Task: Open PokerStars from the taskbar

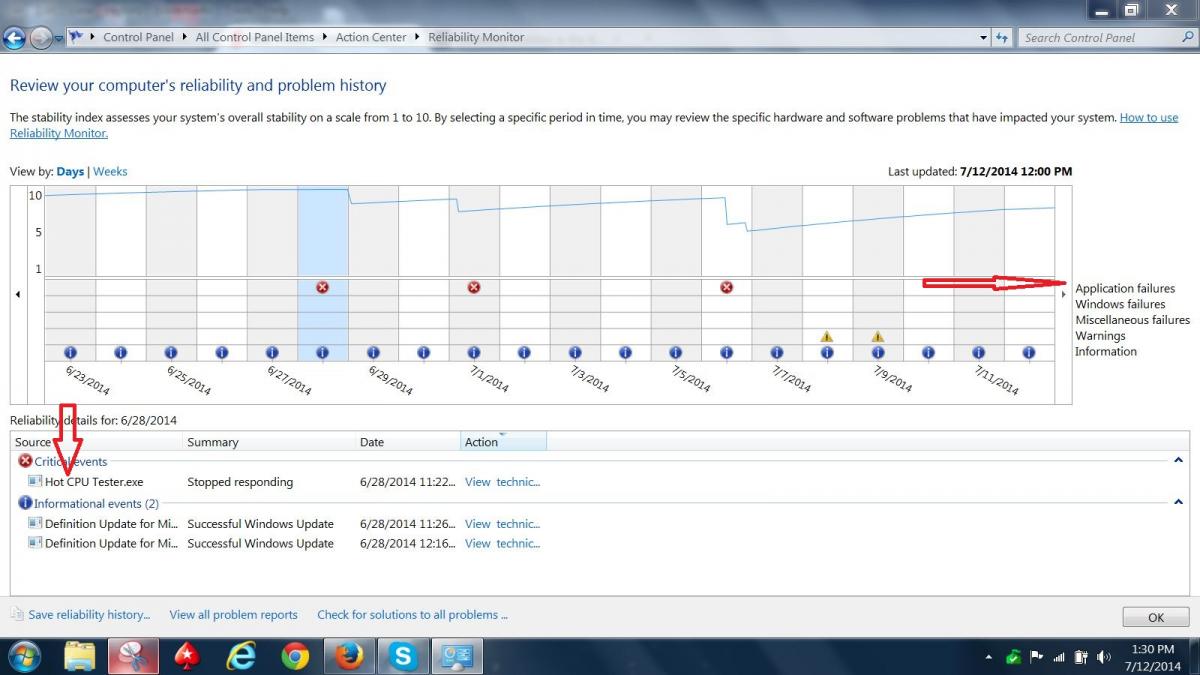Action: point(187,656)
